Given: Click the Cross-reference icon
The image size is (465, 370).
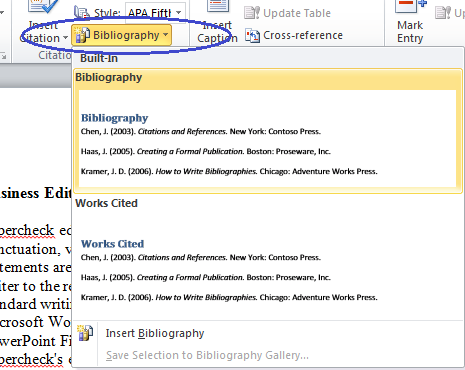Looking at the screenshot, I should 253,35.
